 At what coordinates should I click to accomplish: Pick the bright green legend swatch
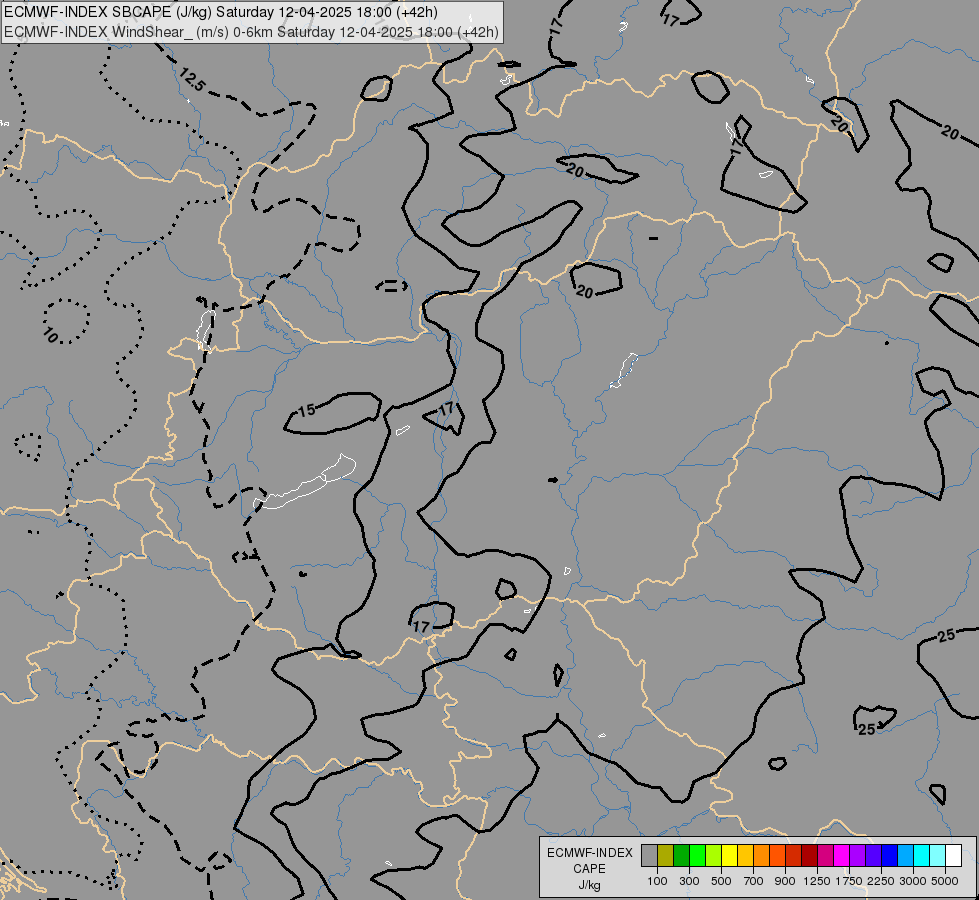click(697, 855)
